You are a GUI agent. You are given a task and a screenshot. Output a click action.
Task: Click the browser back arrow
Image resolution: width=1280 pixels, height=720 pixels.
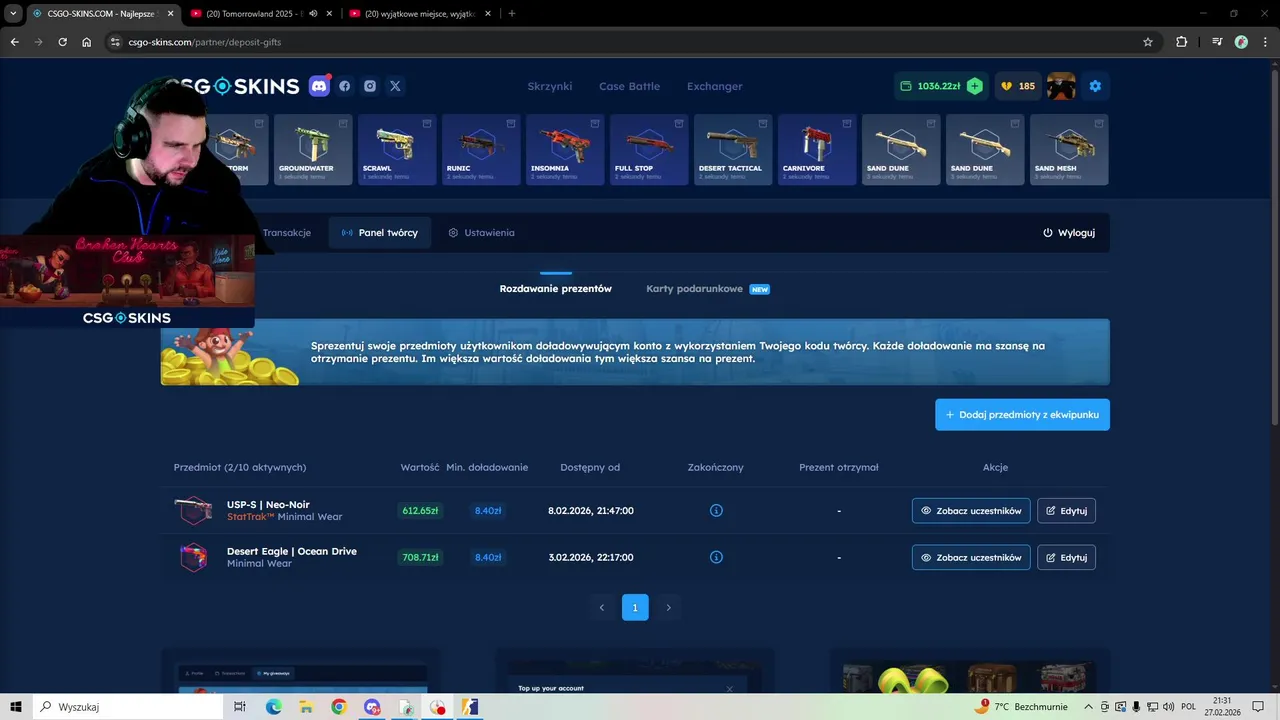pyautogui.click(x=14, y=42)
